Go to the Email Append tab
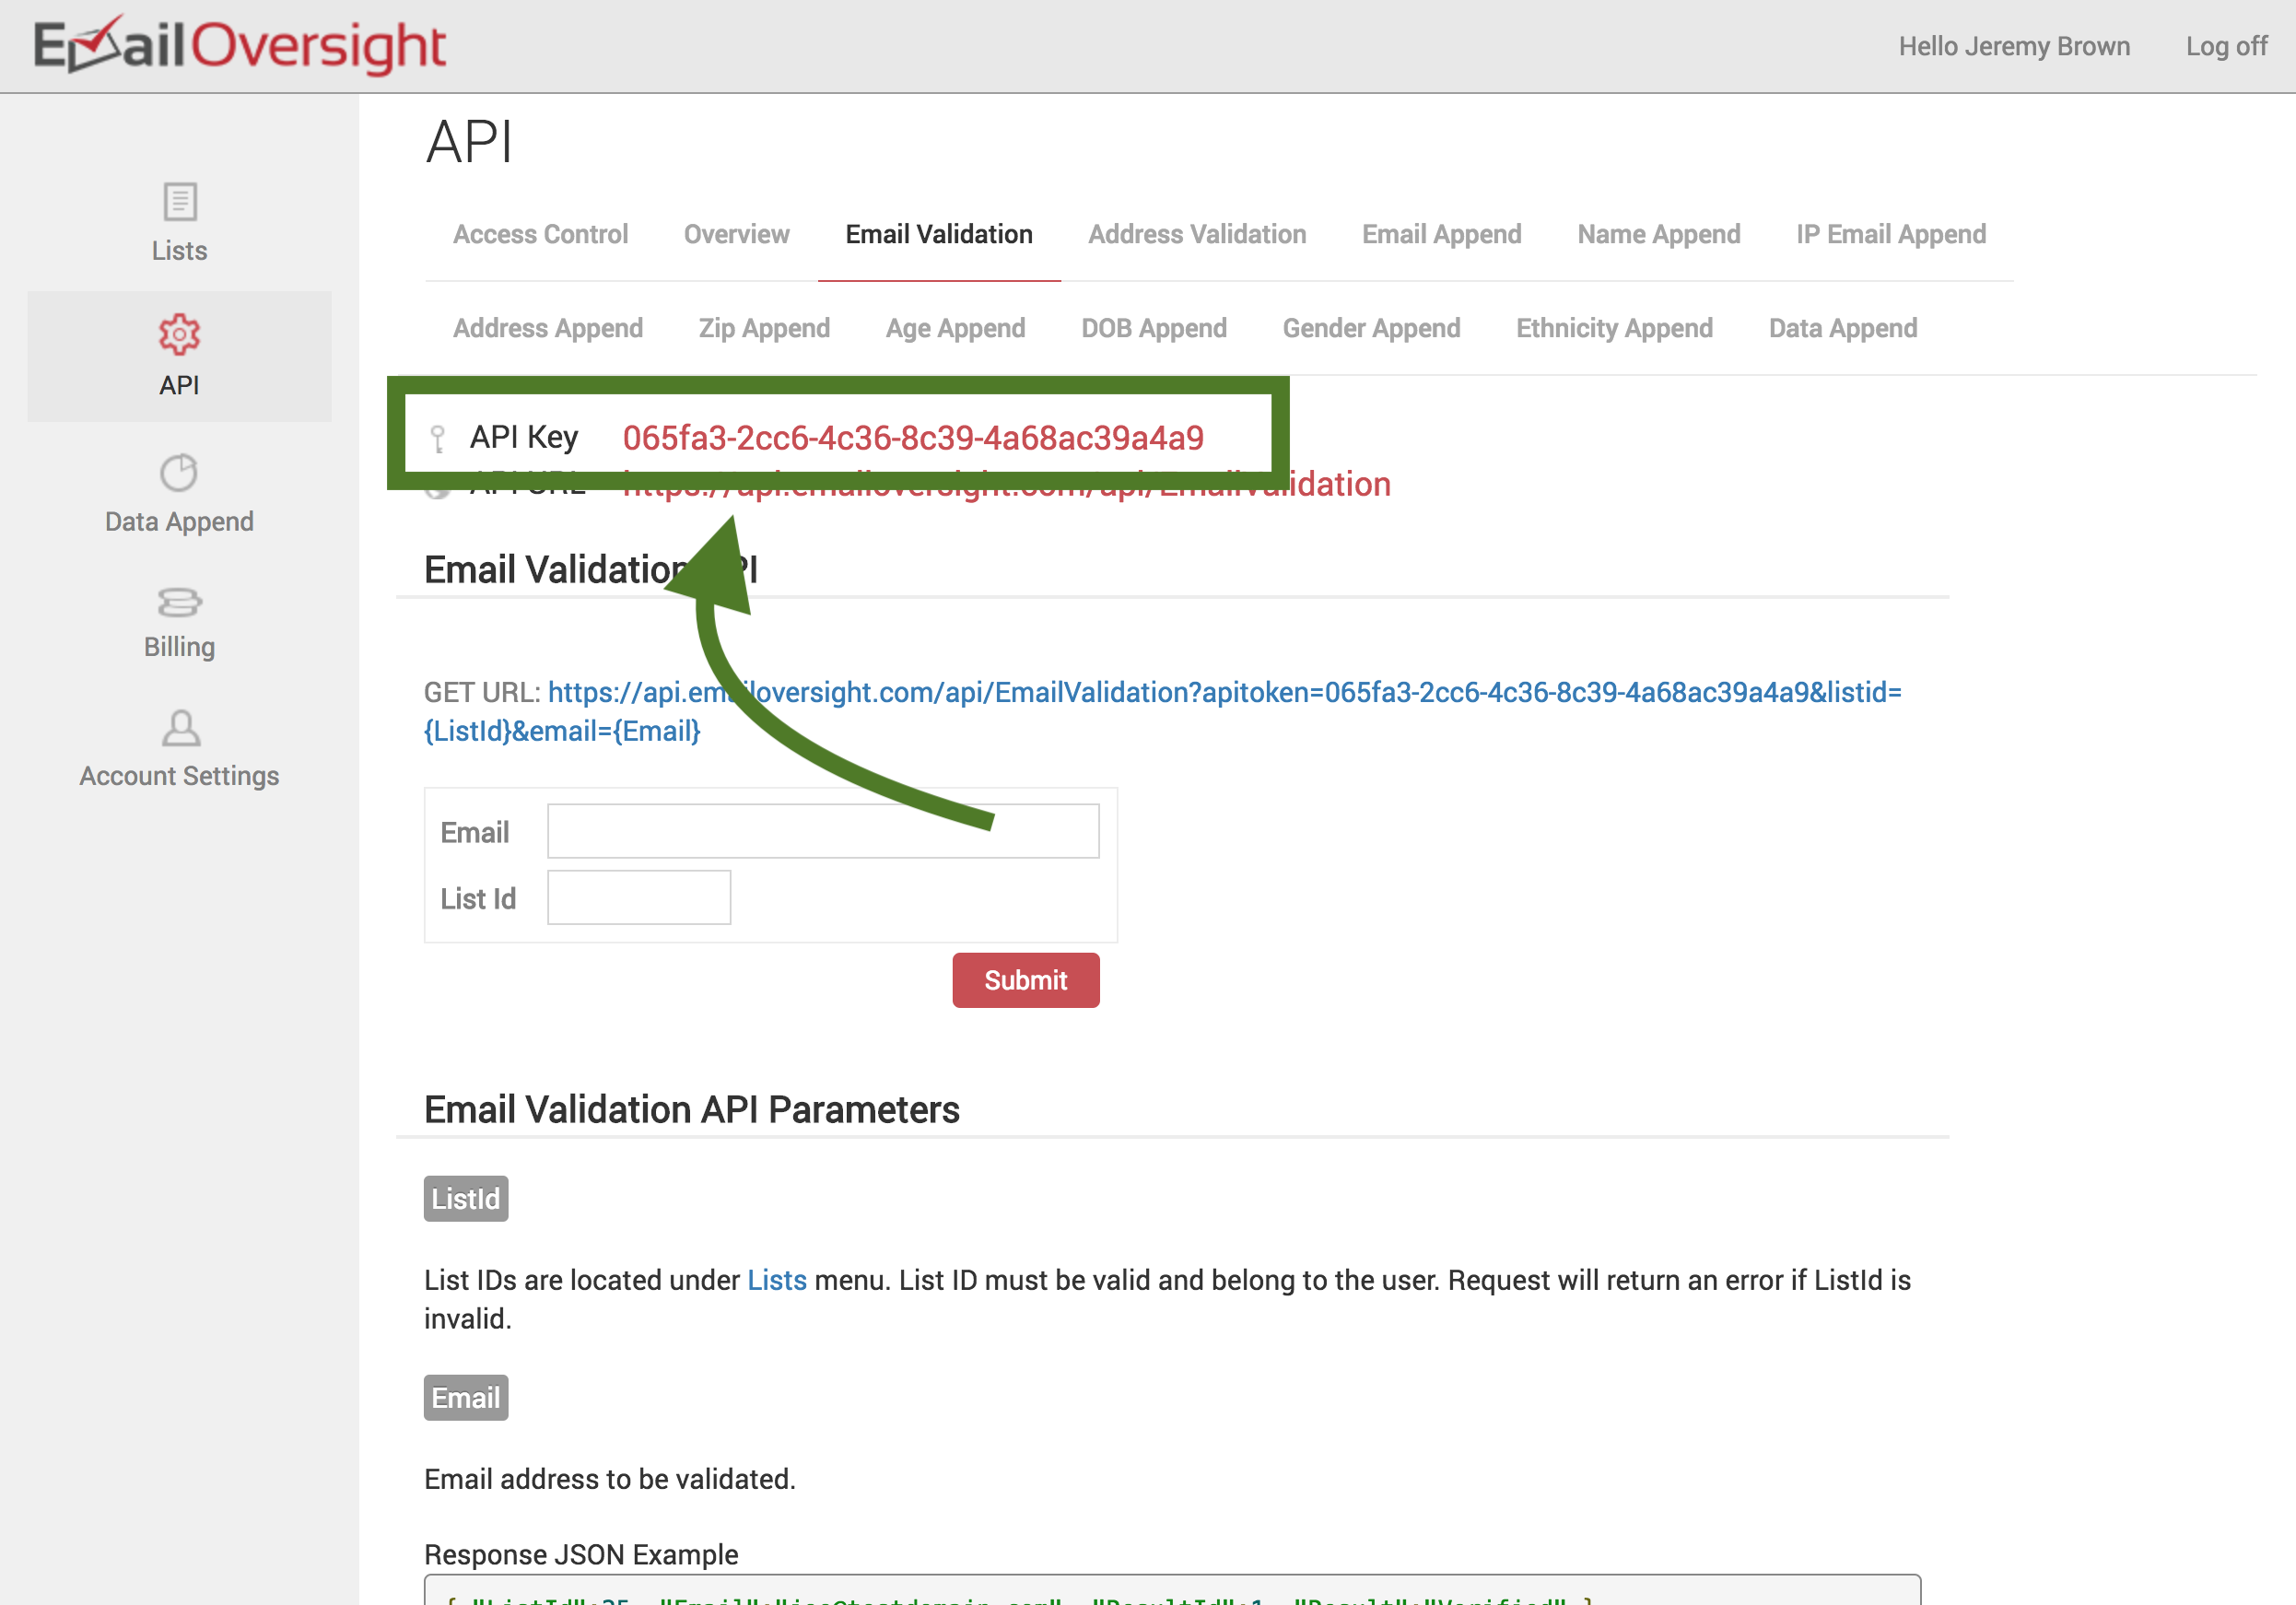 [x=1441, y=234]
